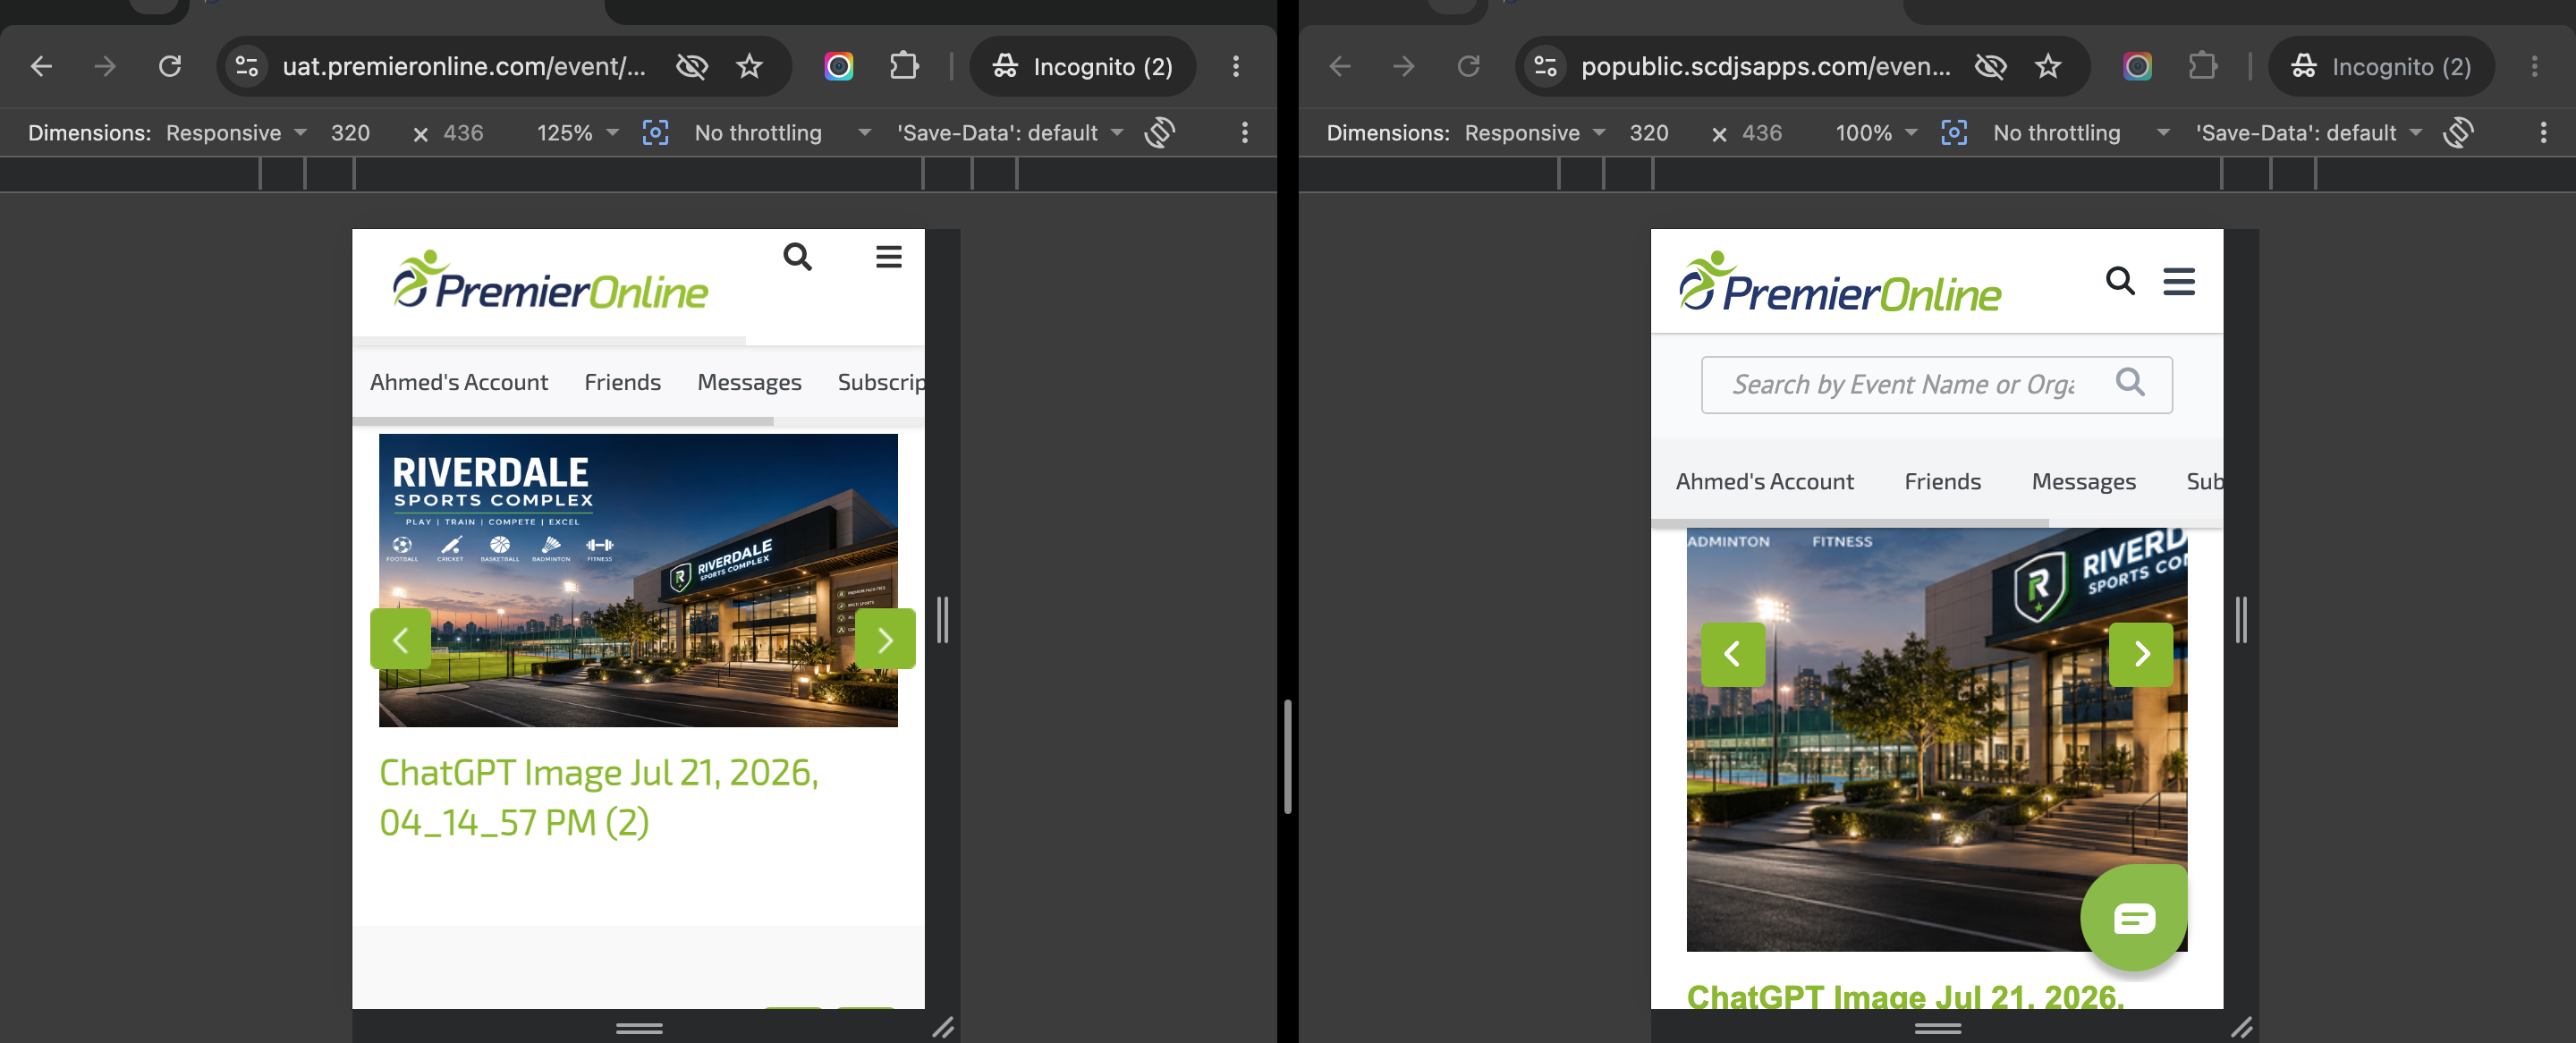The image size is (2576, 1043).
Task: Click bottom resize handle of left viewport
Action: point(639,1028)
